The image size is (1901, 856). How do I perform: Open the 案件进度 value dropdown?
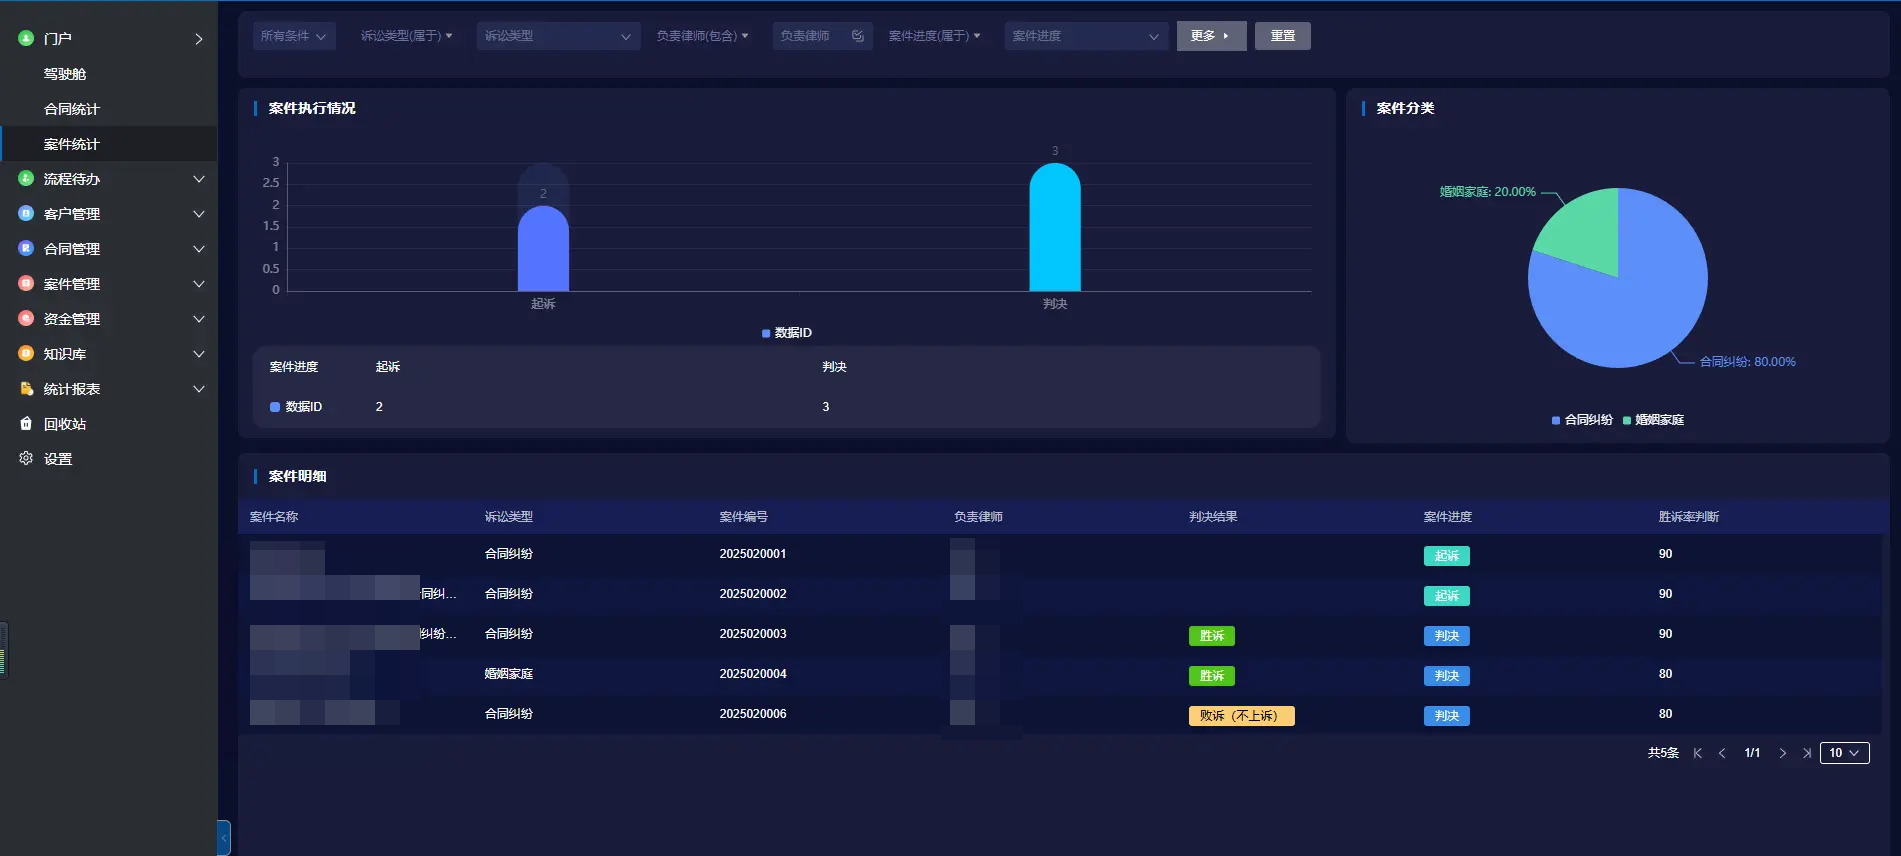[x=1086, y=36]
